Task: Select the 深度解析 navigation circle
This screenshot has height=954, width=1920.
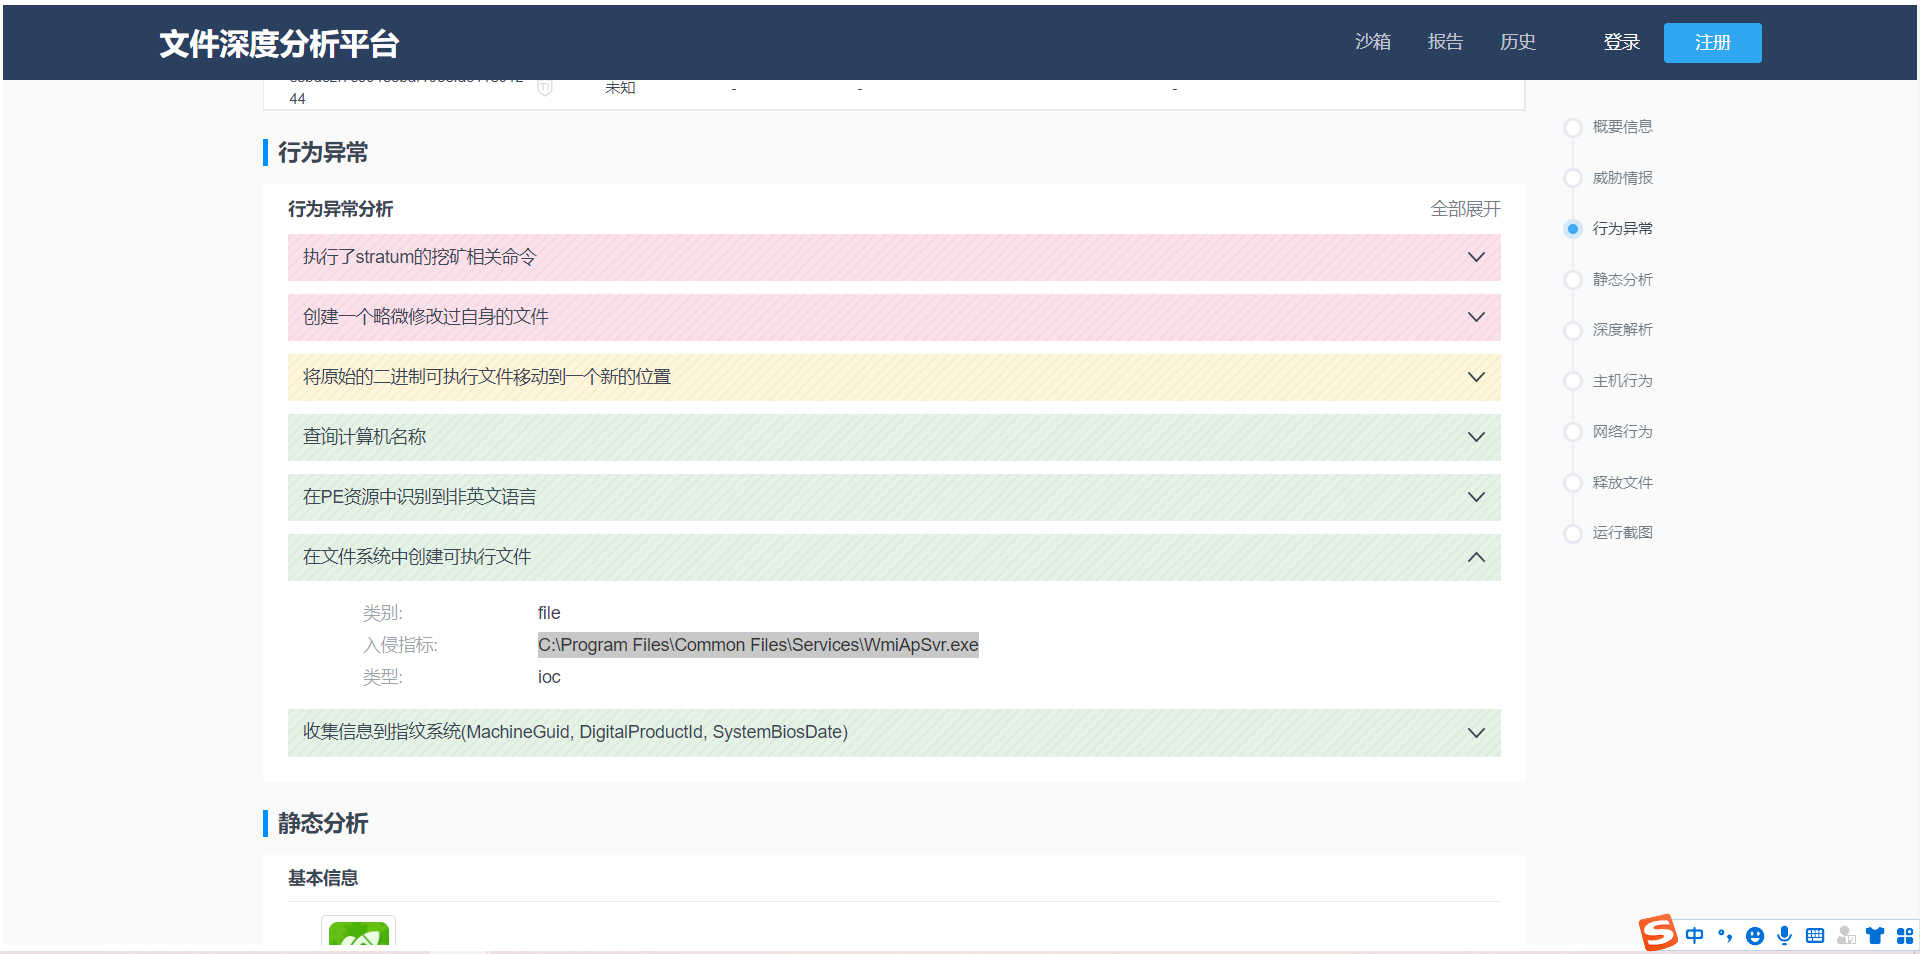Action: 1572,330
